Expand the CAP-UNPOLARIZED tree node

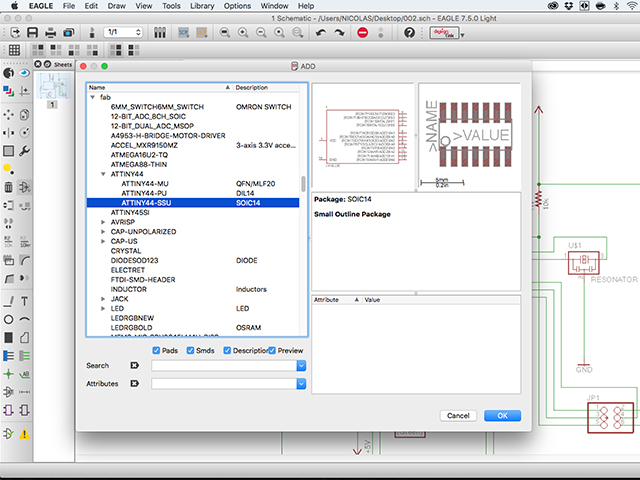(103, 231)
